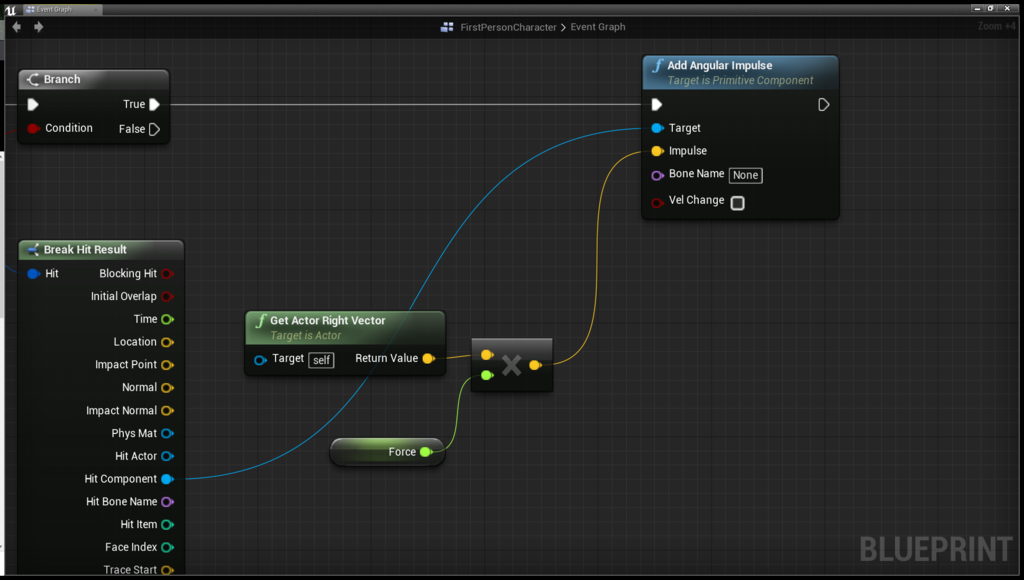Click the Impact Point output pin
The width and height of the screenshot is (1024, 580).
167,365
